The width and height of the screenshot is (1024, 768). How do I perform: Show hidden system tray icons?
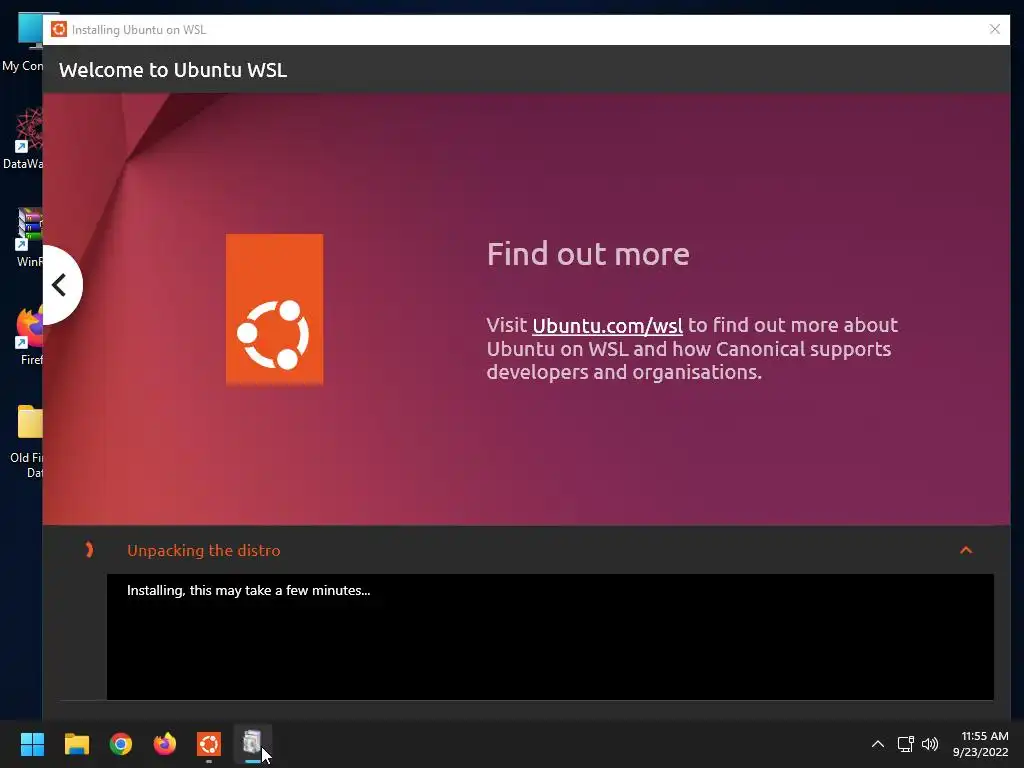tap(878, 744)
